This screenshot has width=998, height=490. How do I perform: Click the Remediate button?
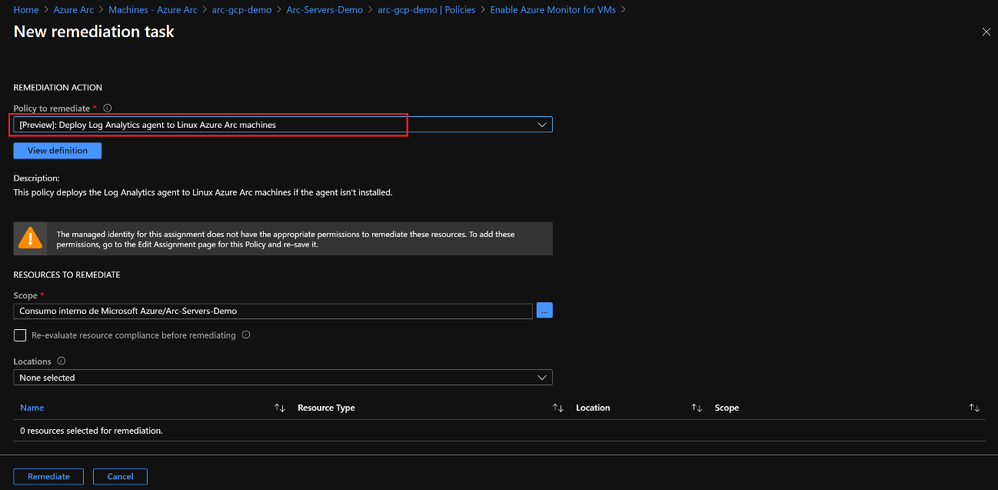(x=48, y=477)
